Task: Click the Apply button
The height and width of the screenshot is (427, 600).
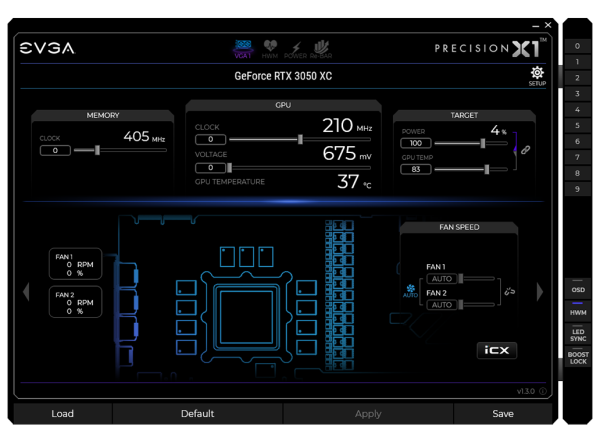Action: point(368,414)
